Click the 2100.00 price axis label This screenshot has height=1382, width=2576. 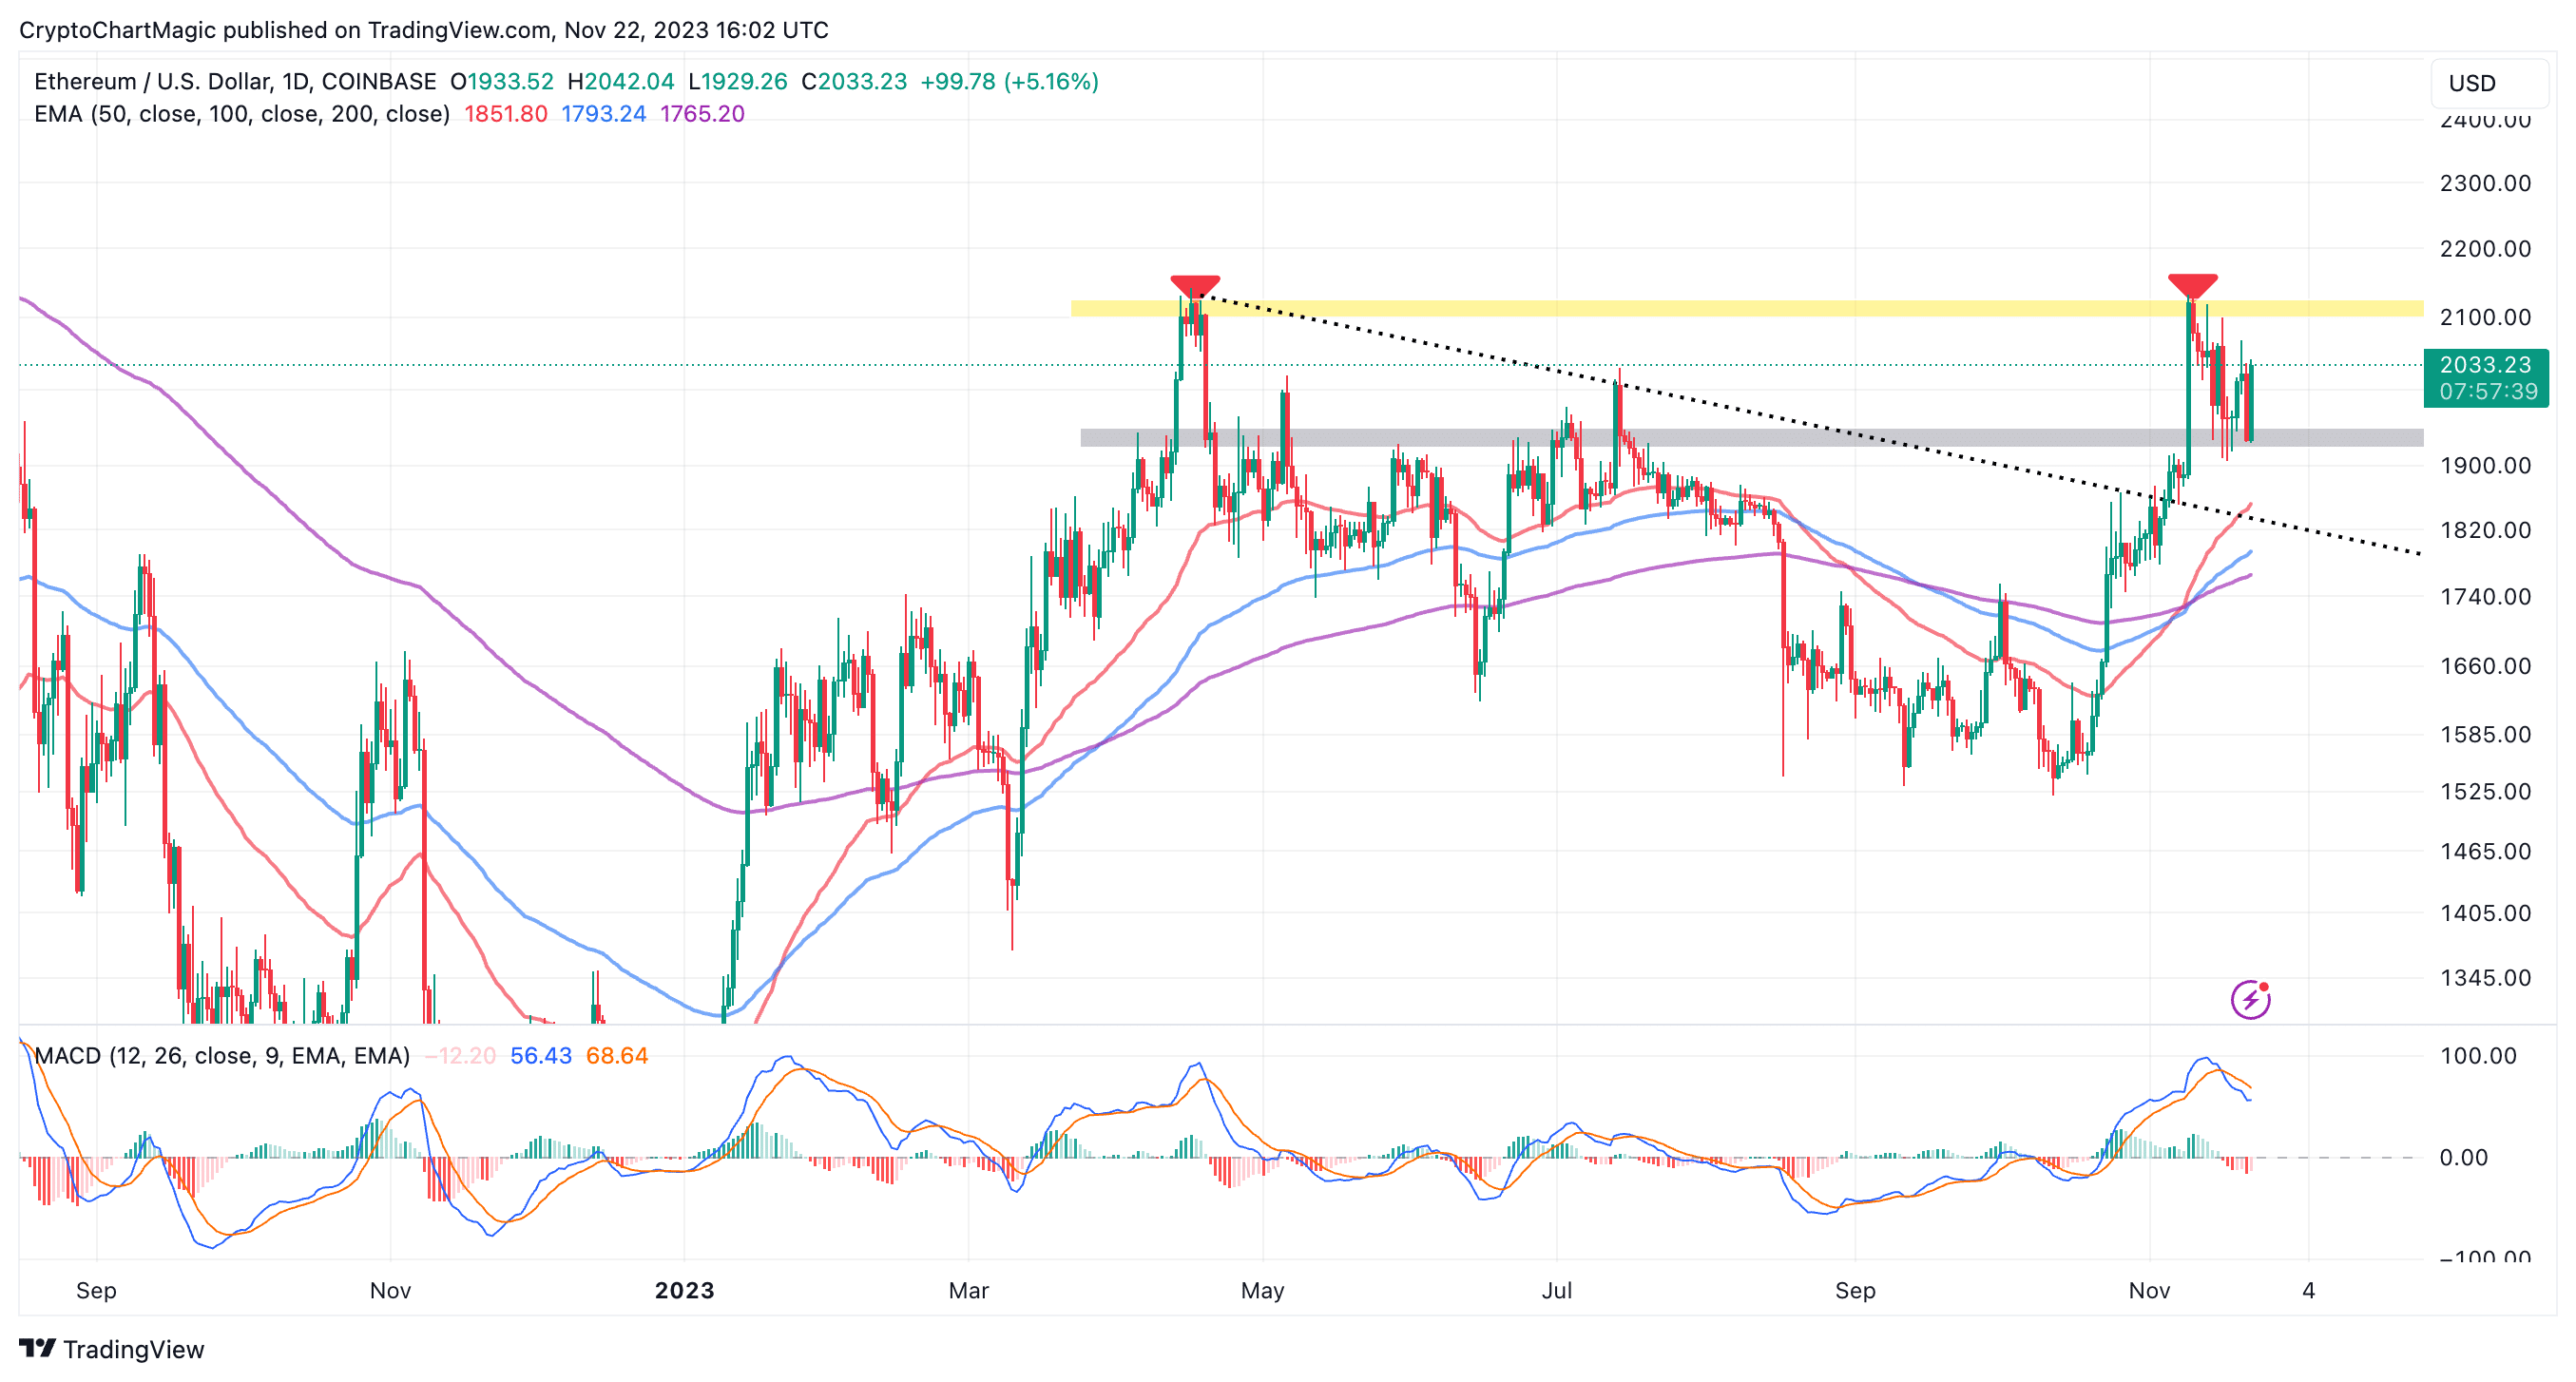(x=2486, y=317)
